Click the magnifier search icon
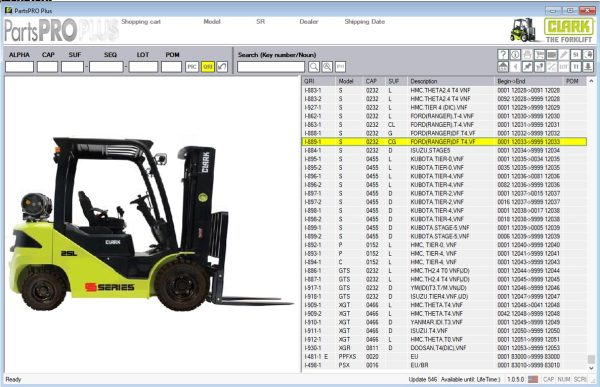This screenshot has width=600, height=387. [x=314, y=67]
